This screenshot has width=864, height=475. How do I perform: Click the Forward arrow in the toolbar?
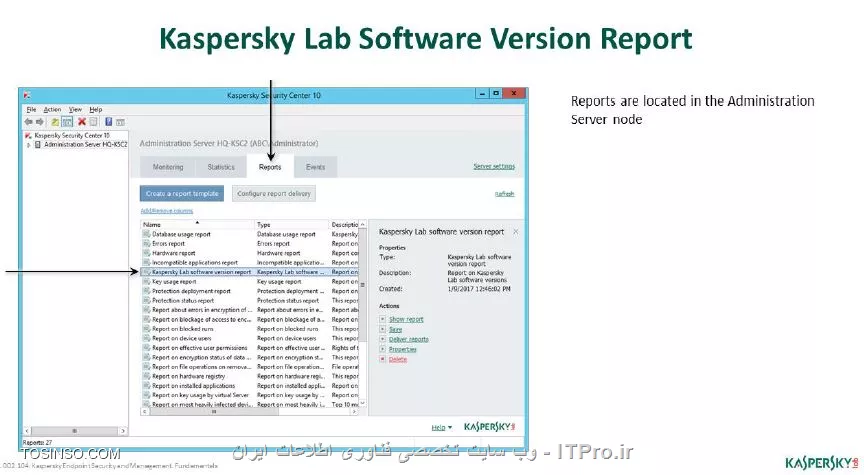coord(40,122)
